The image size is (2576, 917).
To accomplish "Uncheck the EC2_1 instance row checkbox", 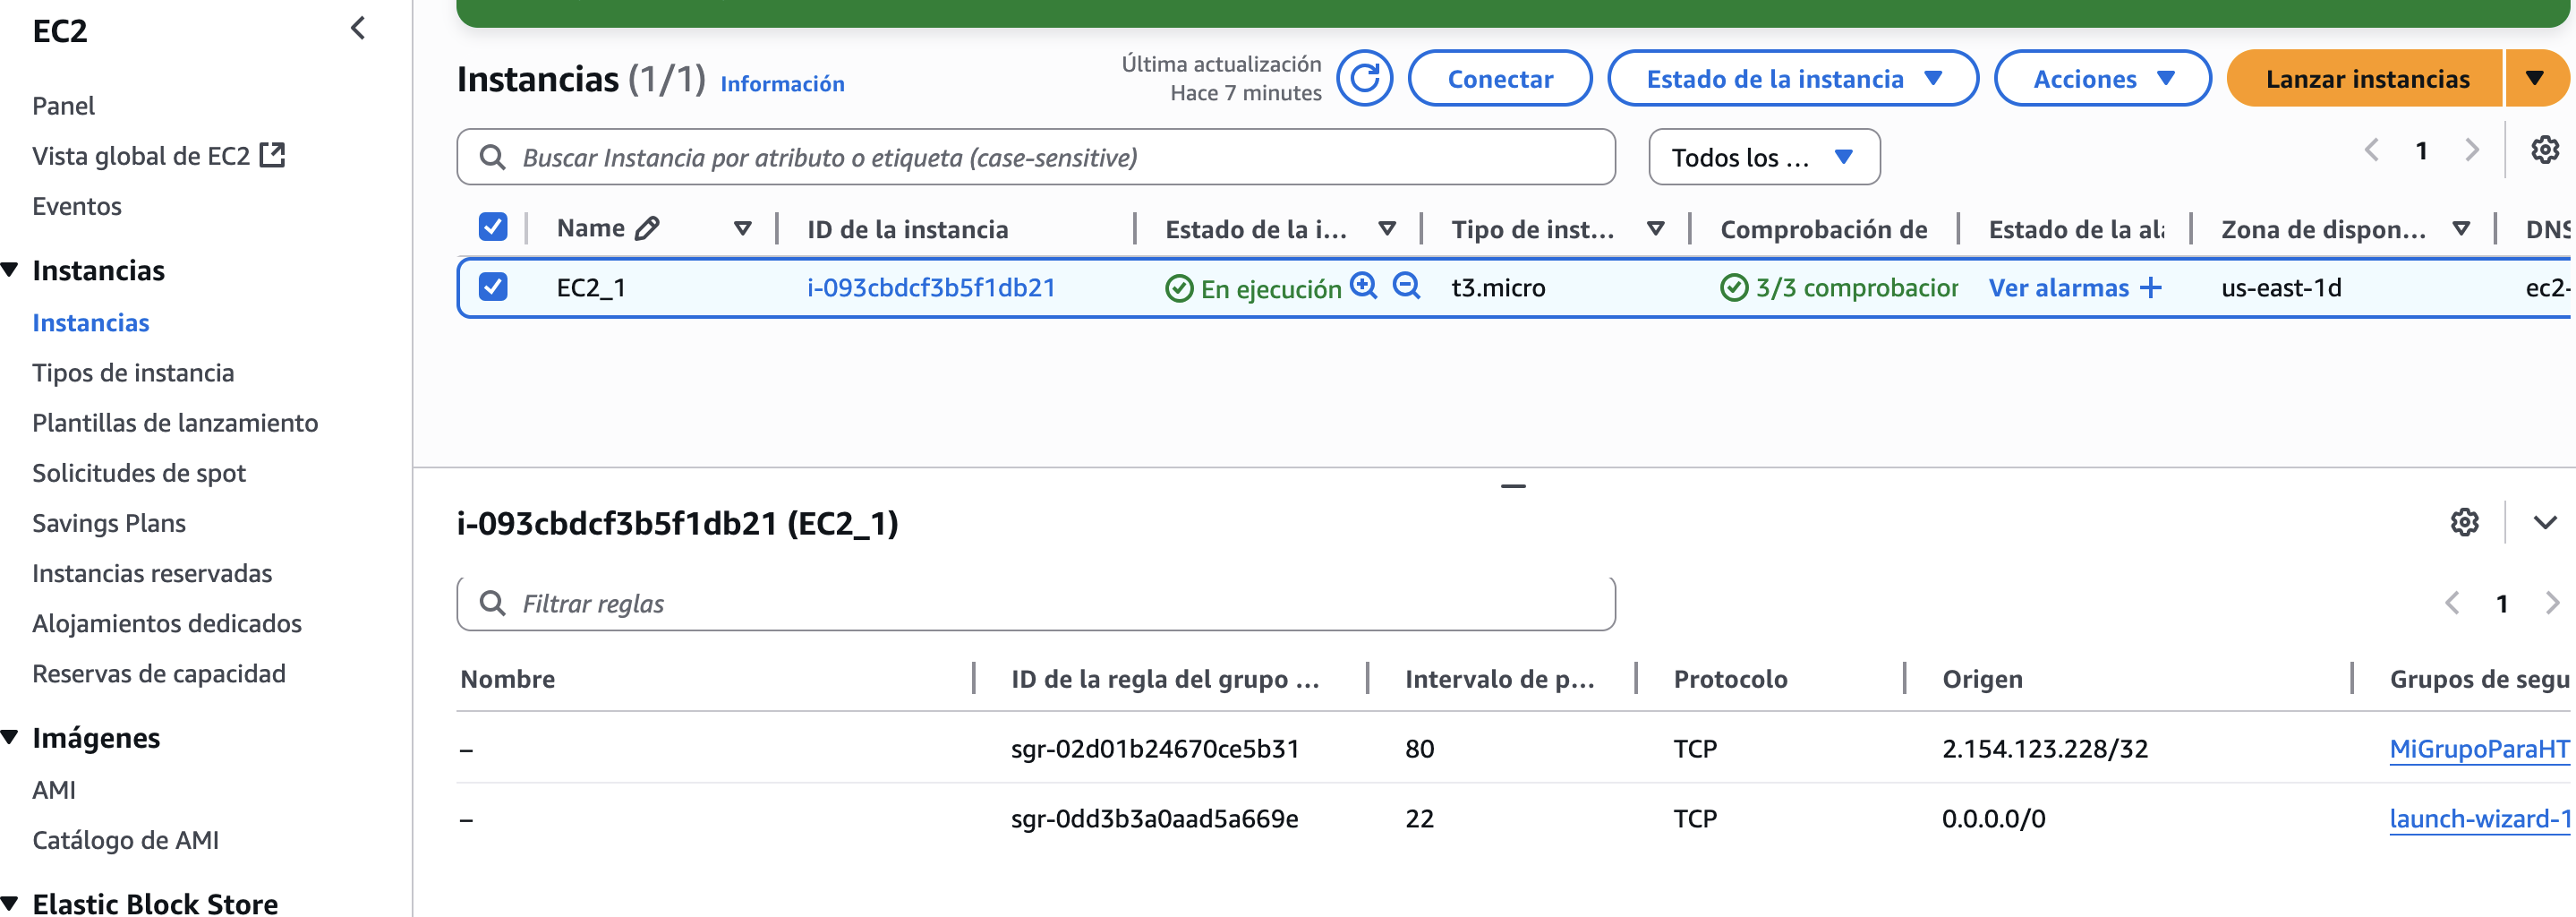I will (493, 287).
